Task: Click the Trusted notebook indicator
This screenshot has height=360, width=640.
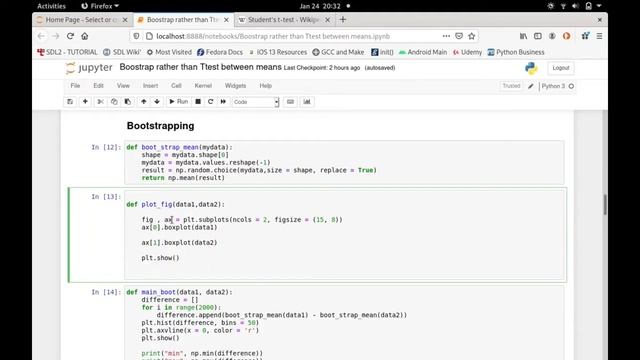Action: coord(511,86)
